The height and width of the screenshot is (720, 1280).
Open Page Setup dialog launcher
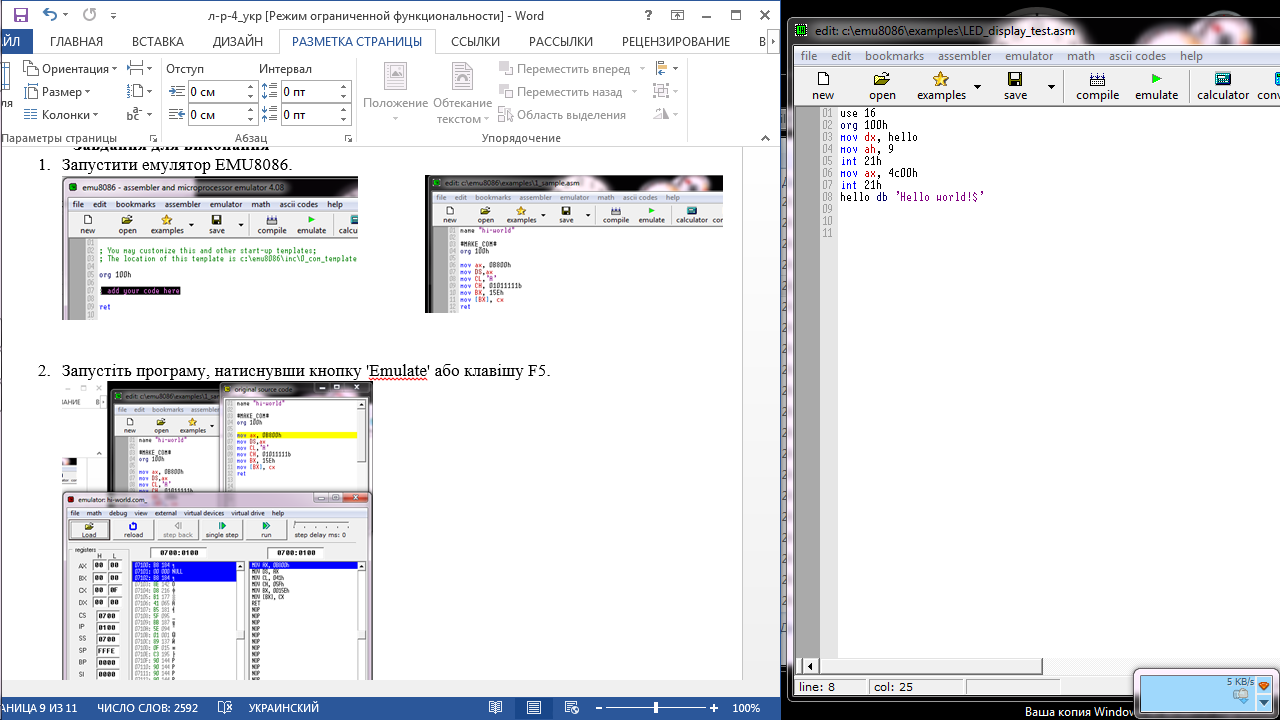pos(153,138)
